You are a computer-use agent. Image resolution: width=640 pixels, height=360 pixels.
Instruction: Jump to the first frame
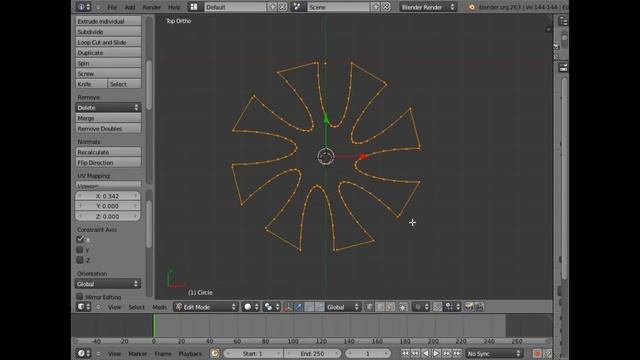coord(405,353)
